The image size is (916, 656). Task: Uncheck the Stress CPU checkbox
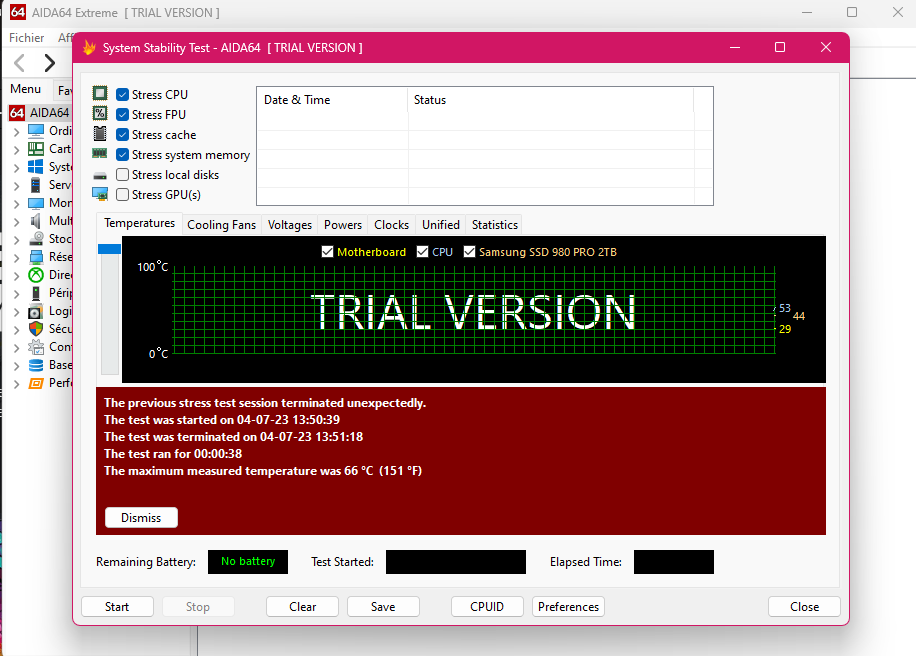(x=122, y=94)
